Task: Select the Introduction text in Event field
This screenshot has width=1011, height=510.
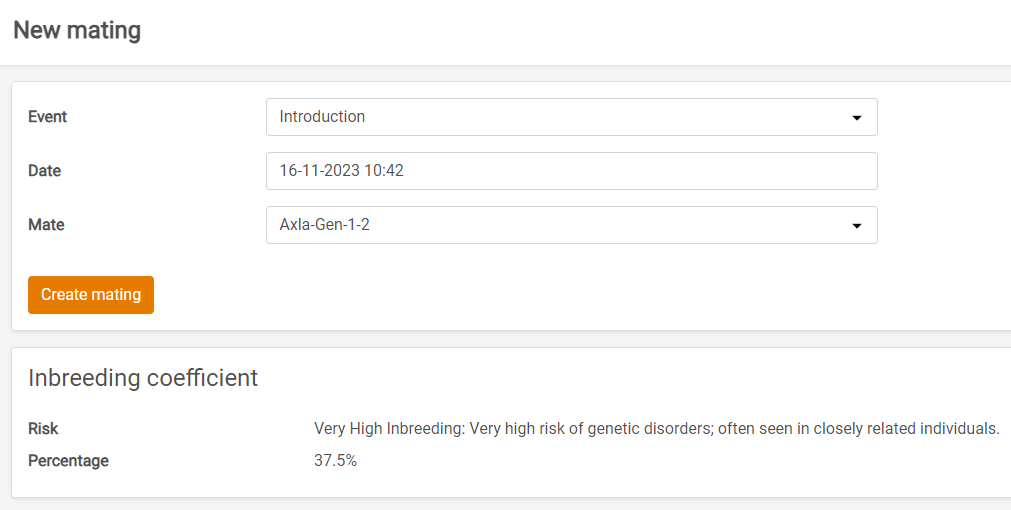Action: [x=322, y=117]
